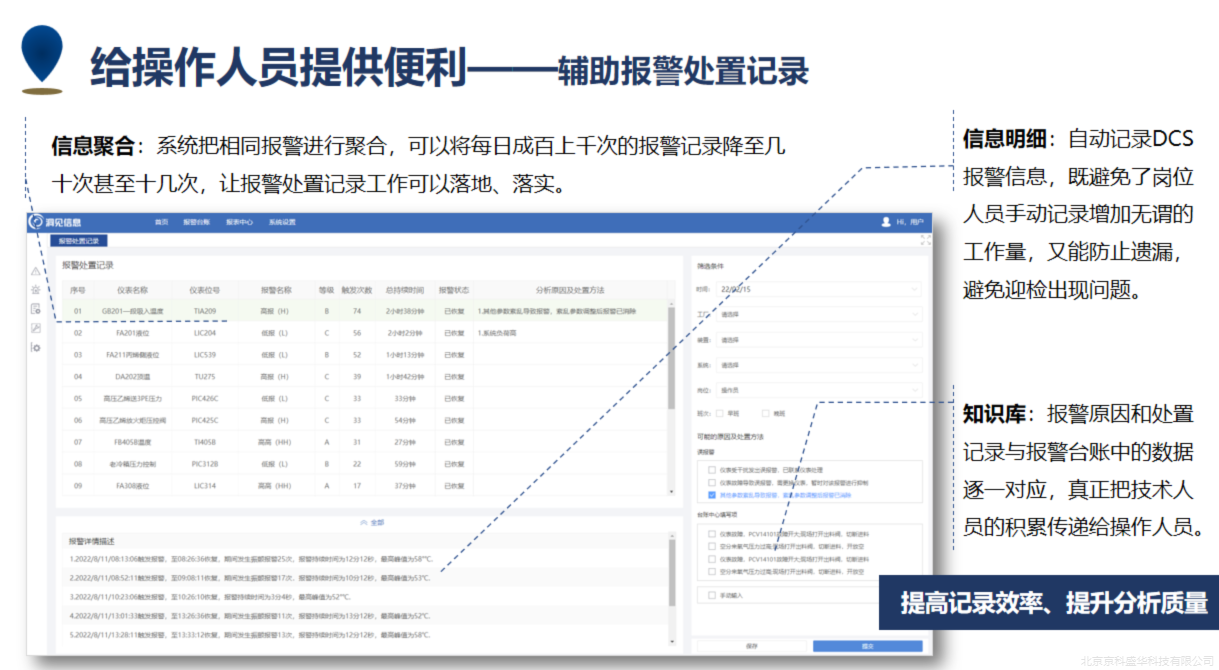1219x670 pixels.
Task: Click the 提交 button
Action: (867, 646)
